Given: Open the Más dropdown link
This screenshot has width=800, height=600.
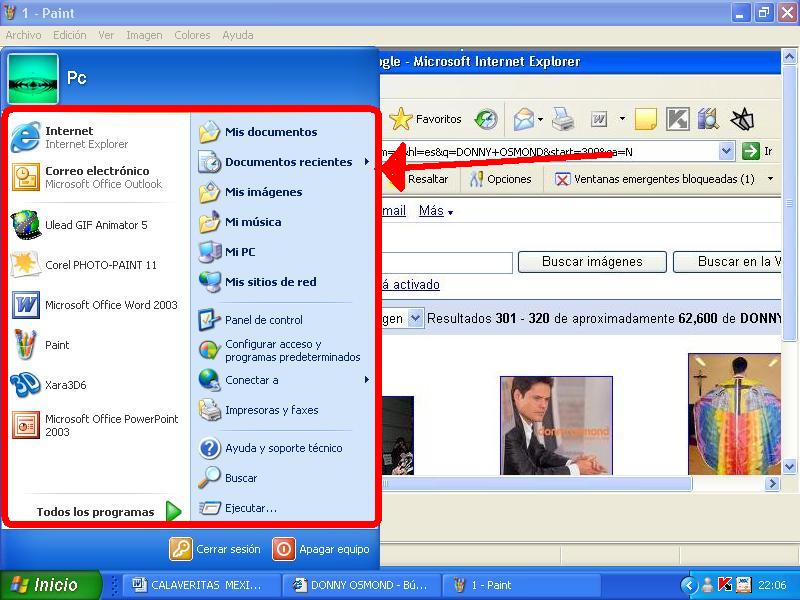Looking at the screenshot, I should (x=436, y=211).
